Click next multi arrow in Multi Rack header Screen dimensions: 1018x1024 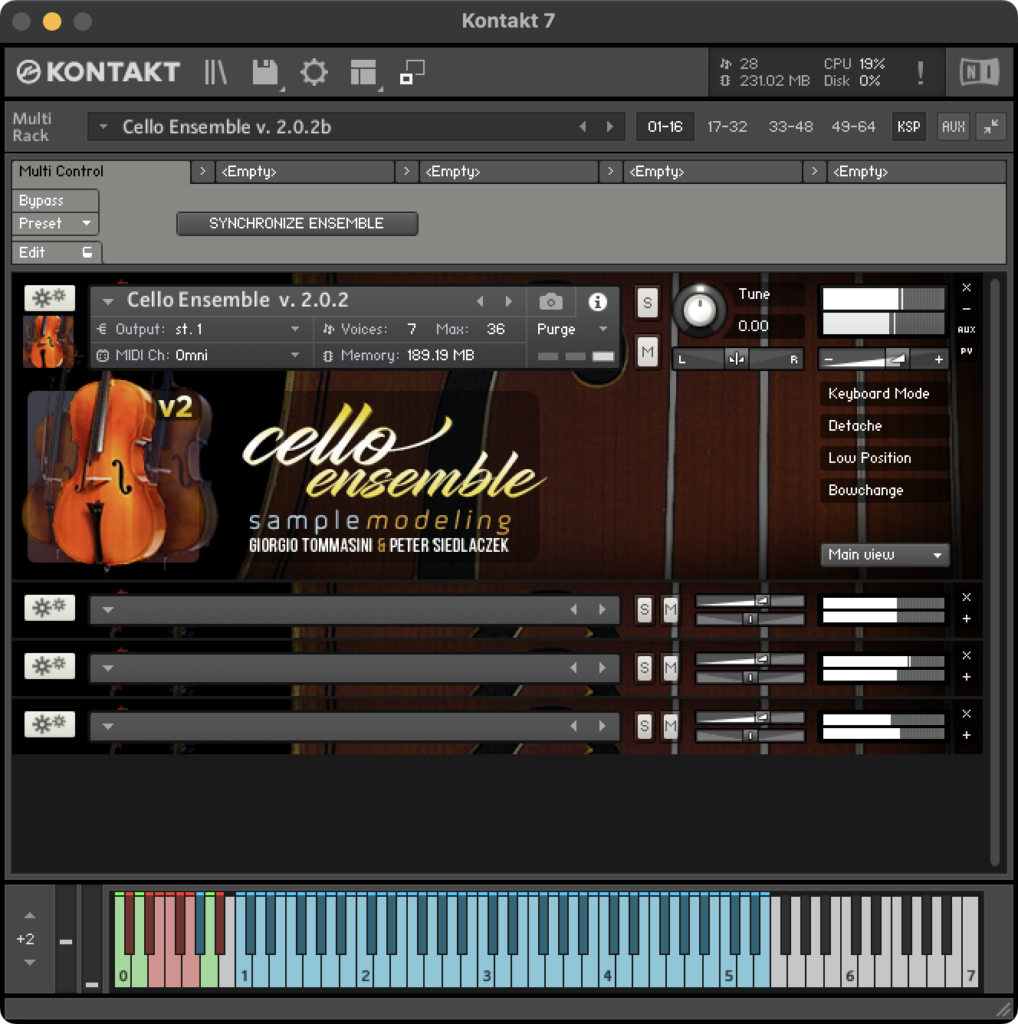[610, 127]
